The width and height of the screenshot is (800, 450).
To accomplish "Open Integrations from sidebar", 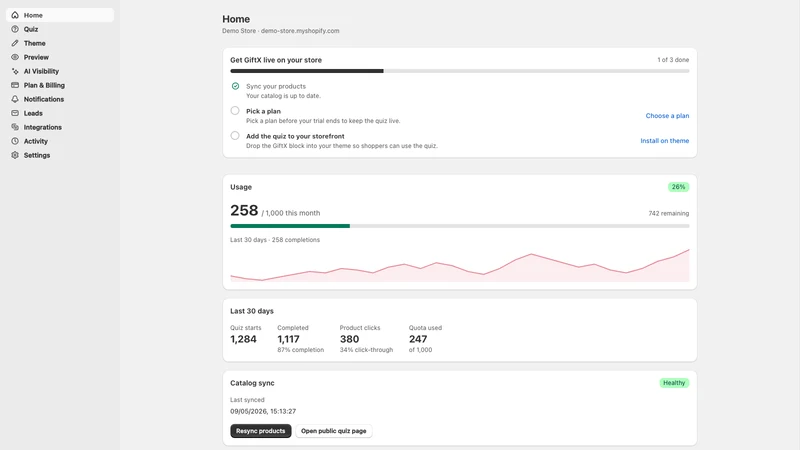I will (60, 127).
